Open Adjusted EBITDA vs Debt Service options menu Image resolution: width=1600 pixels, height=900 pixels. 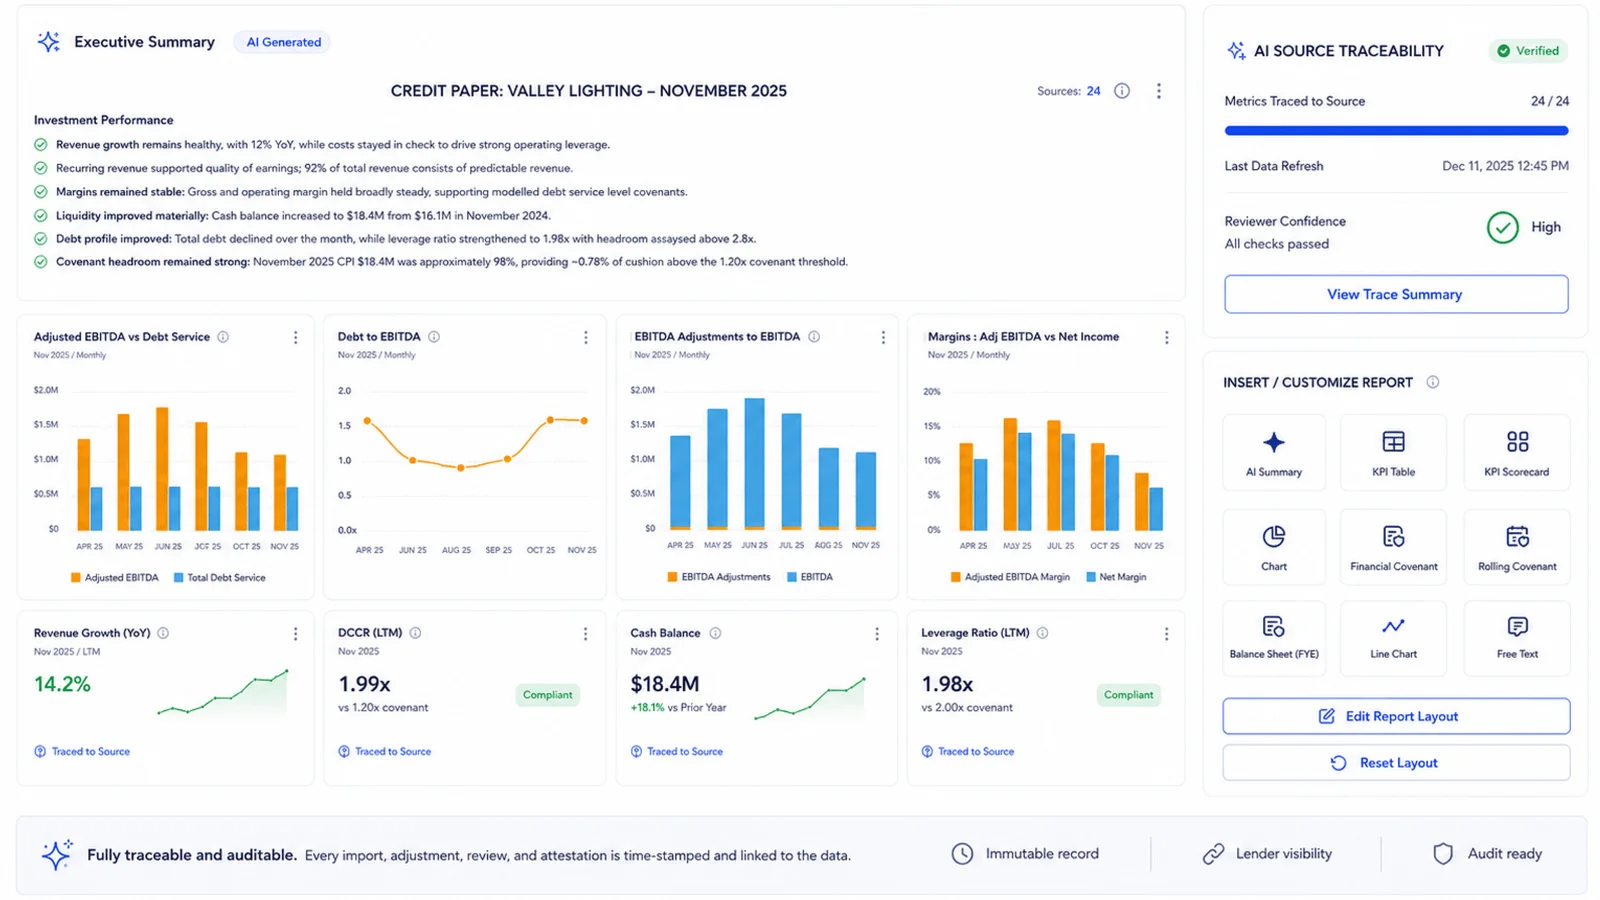(295, 338)
